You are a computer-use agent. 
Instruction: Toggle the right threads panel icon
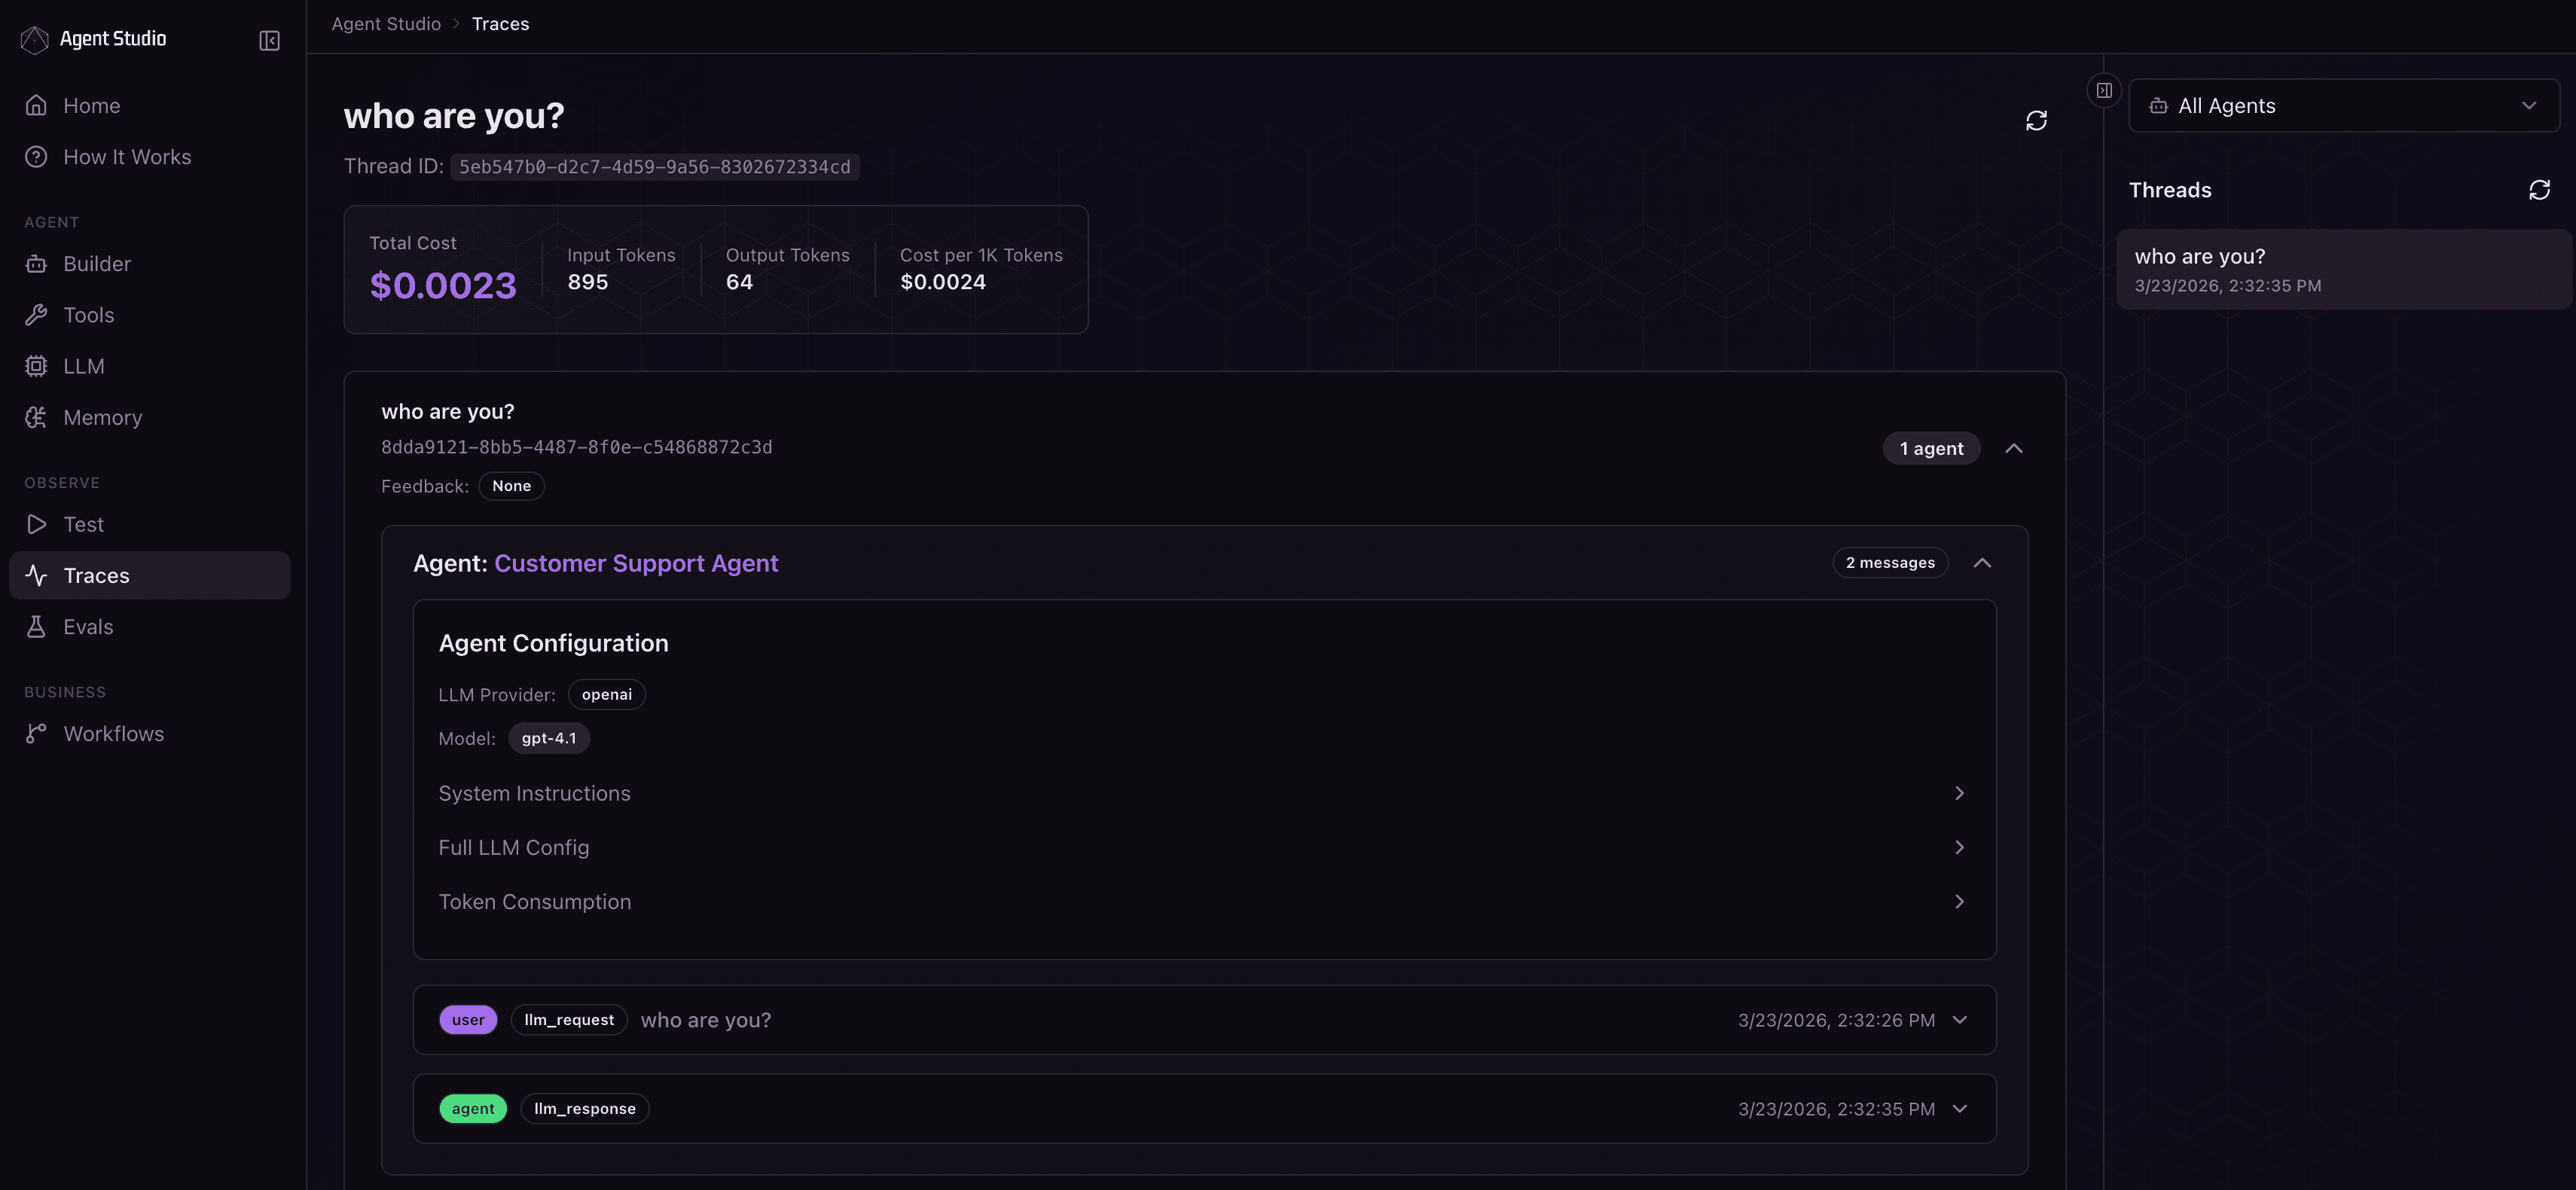coord(2104,90)
